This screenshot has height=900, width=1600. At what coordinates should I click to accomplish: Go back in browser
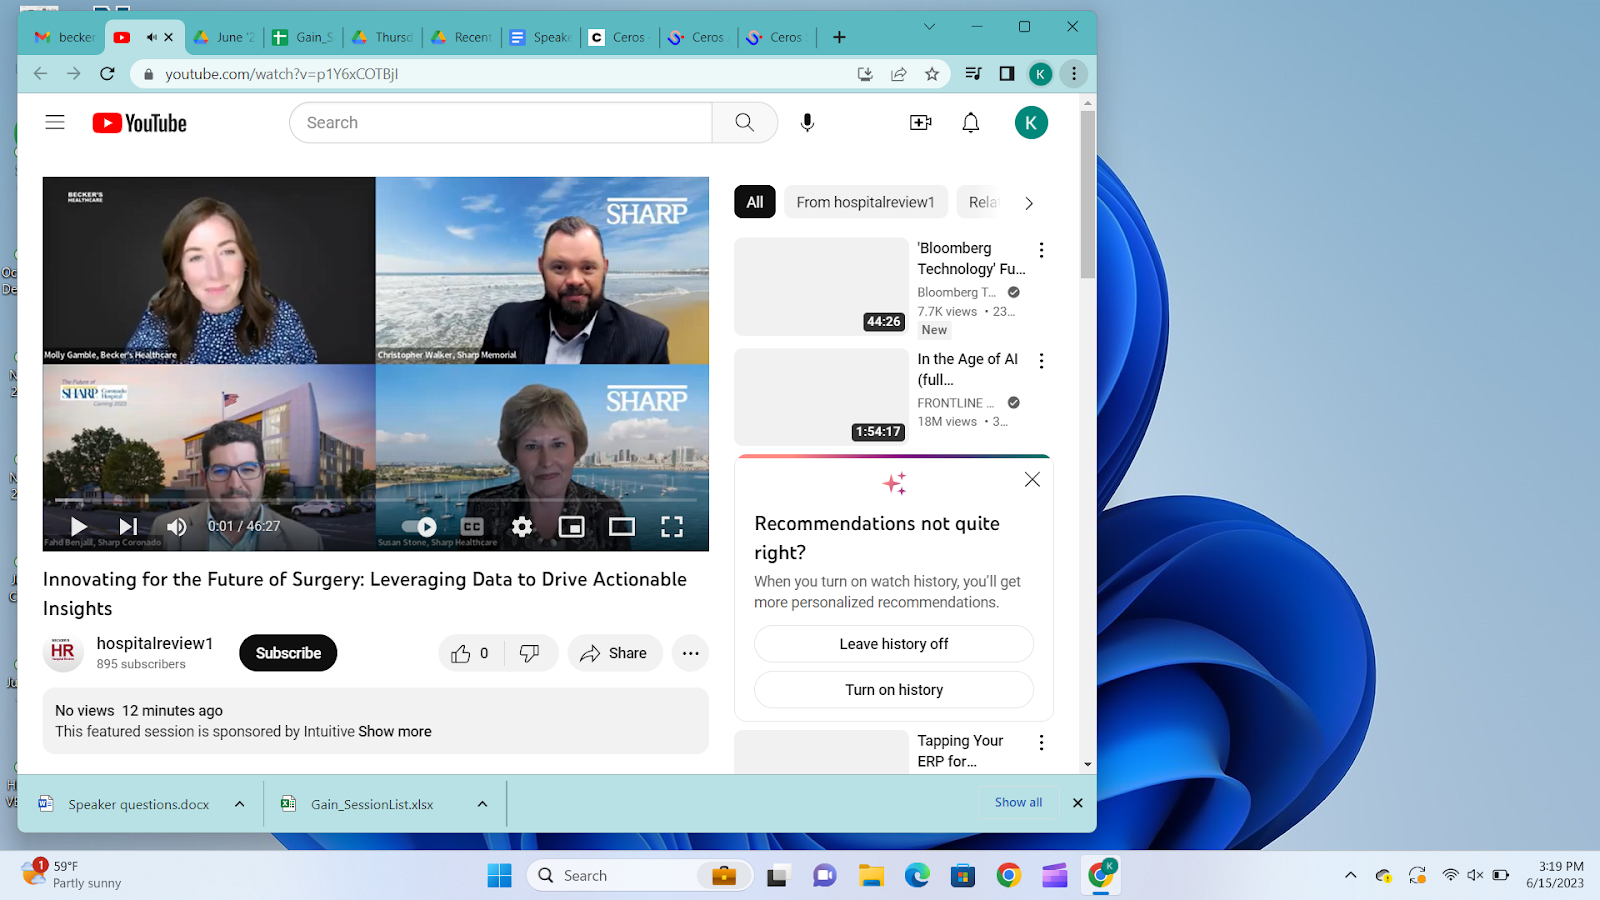coord(40,74)
